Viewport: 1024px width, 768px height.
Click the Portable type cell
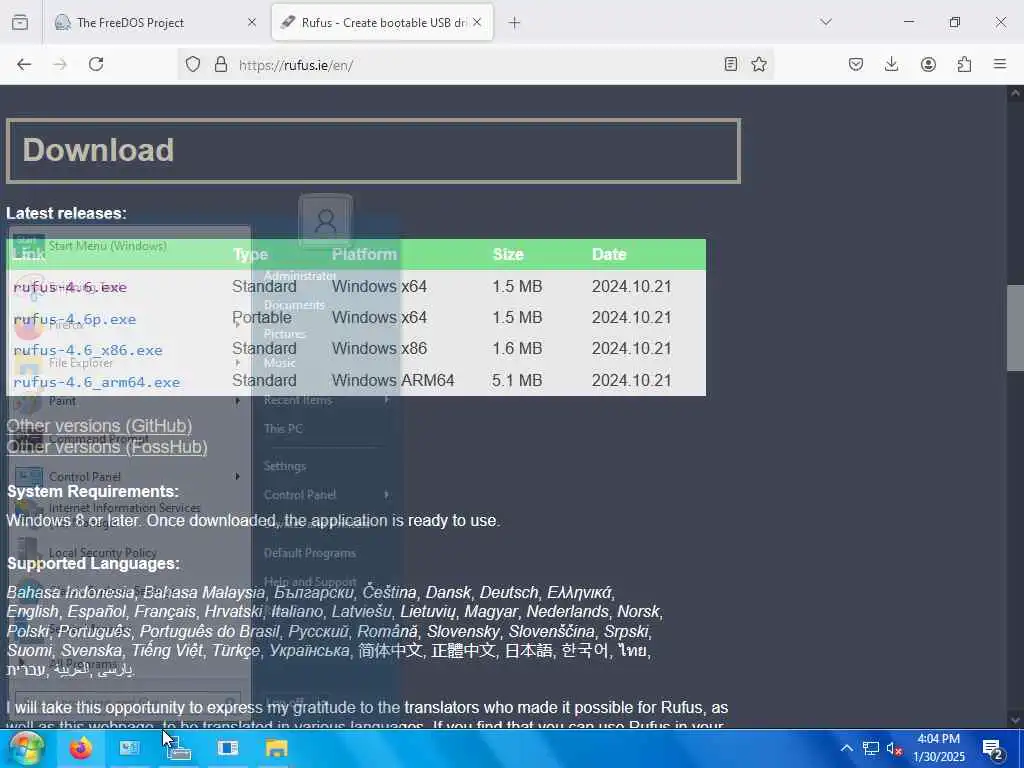click(x=262, y=317)
